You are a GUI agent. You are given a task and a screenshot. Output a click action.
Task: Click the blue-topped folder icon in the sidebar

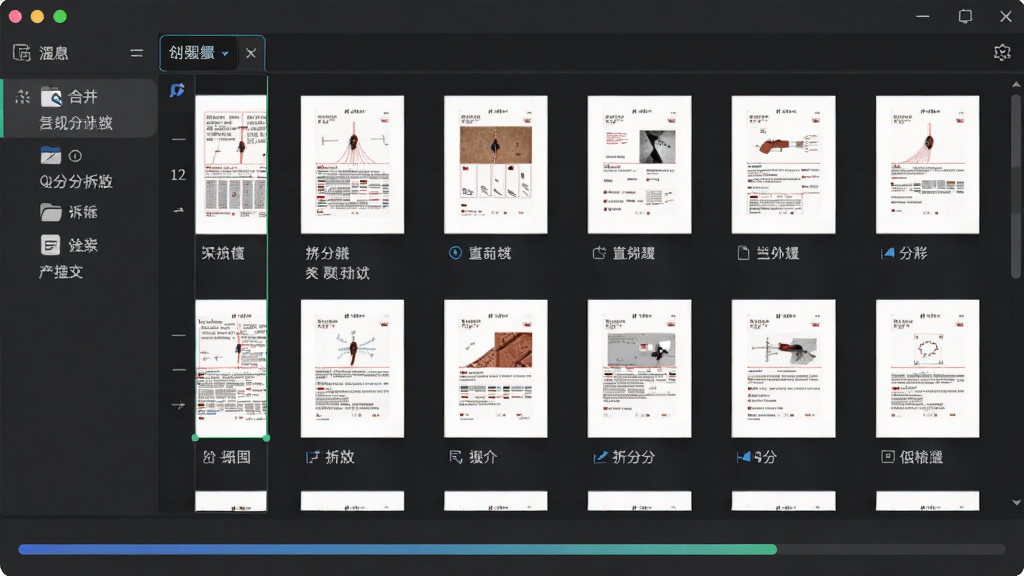pos(50,155)
